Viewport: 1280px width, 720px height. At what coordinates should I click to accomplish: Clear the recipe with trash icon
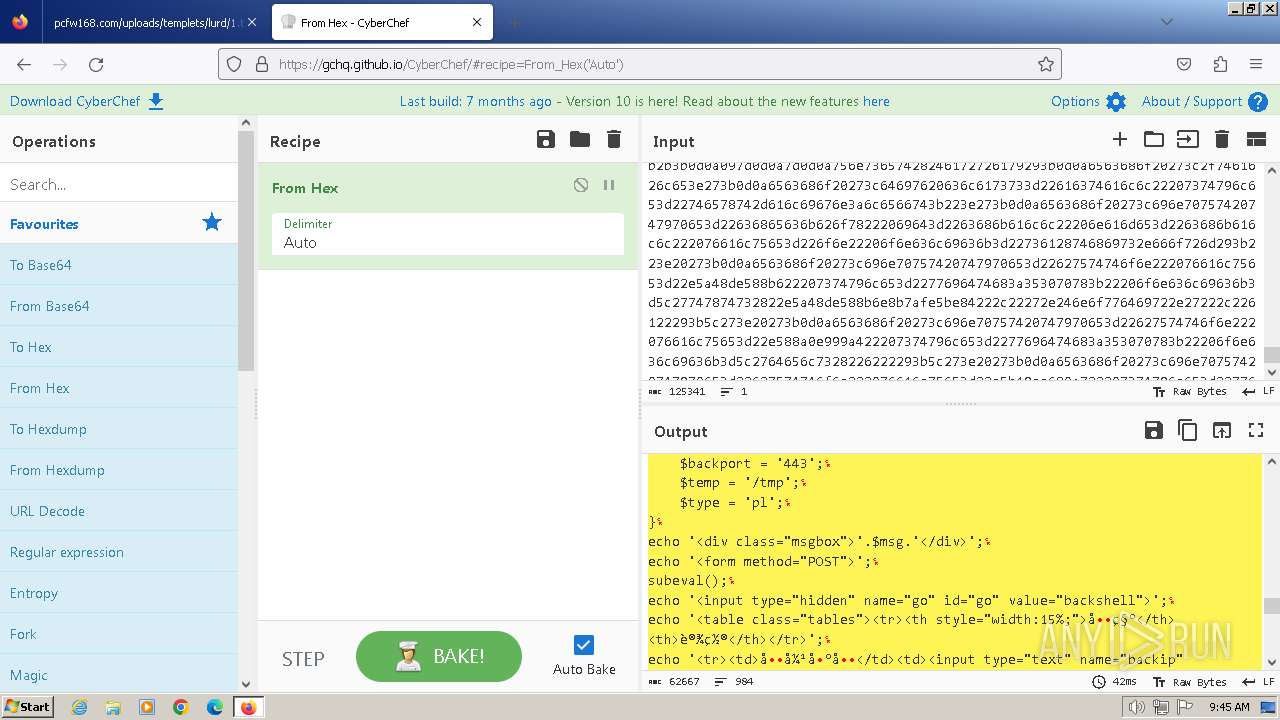coord(614,140)
